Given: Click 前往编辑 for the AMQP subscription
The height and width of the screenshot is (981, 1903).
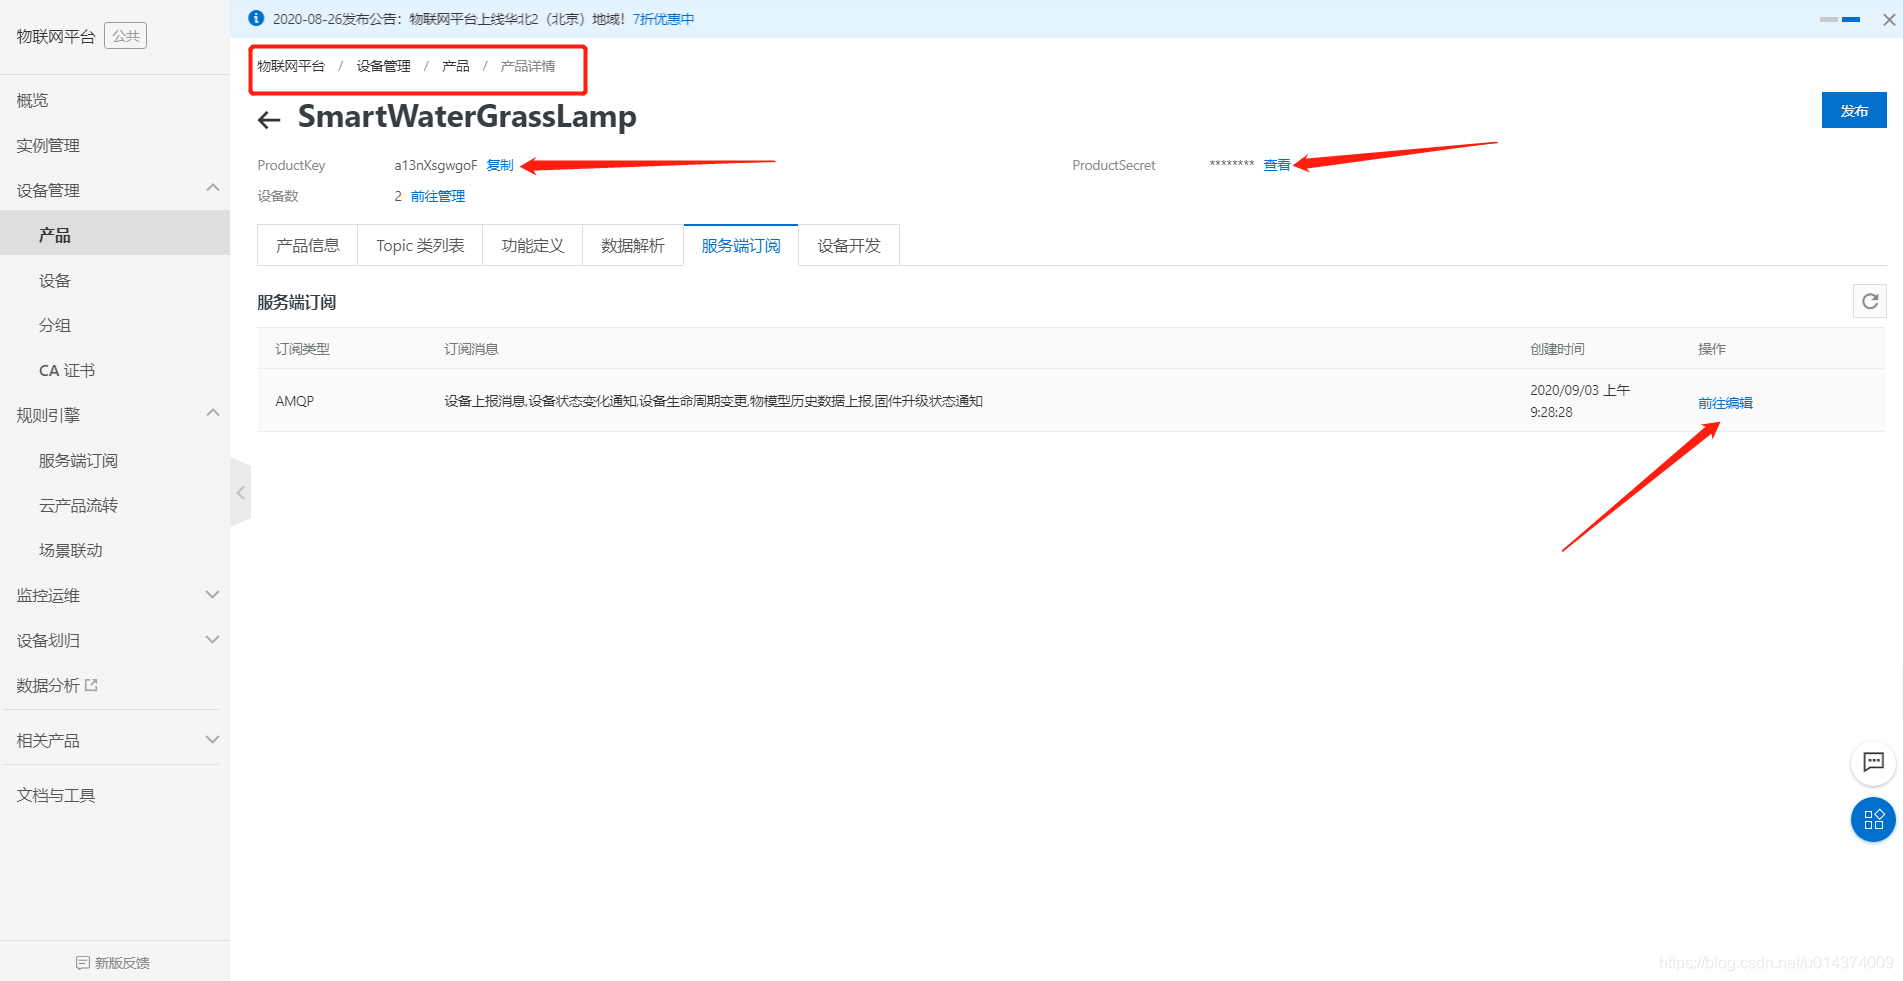Looking at the screenshot, I should click(x=1725, y=403).
